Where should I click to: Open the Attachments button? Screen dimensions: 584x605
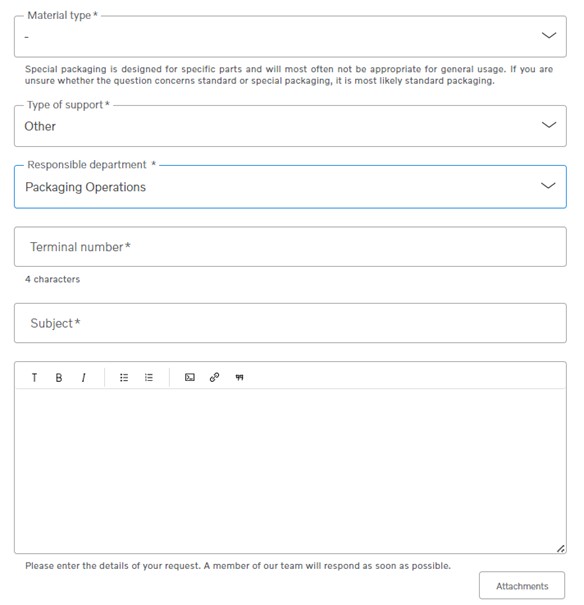[522, 586]
